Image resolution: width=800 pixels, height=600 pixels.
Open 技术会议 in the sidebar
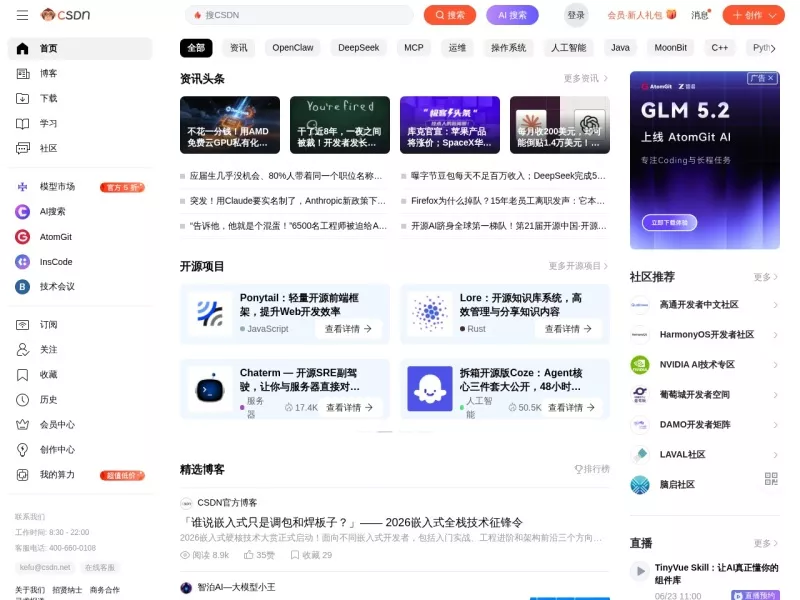click(x=80, y=287)
